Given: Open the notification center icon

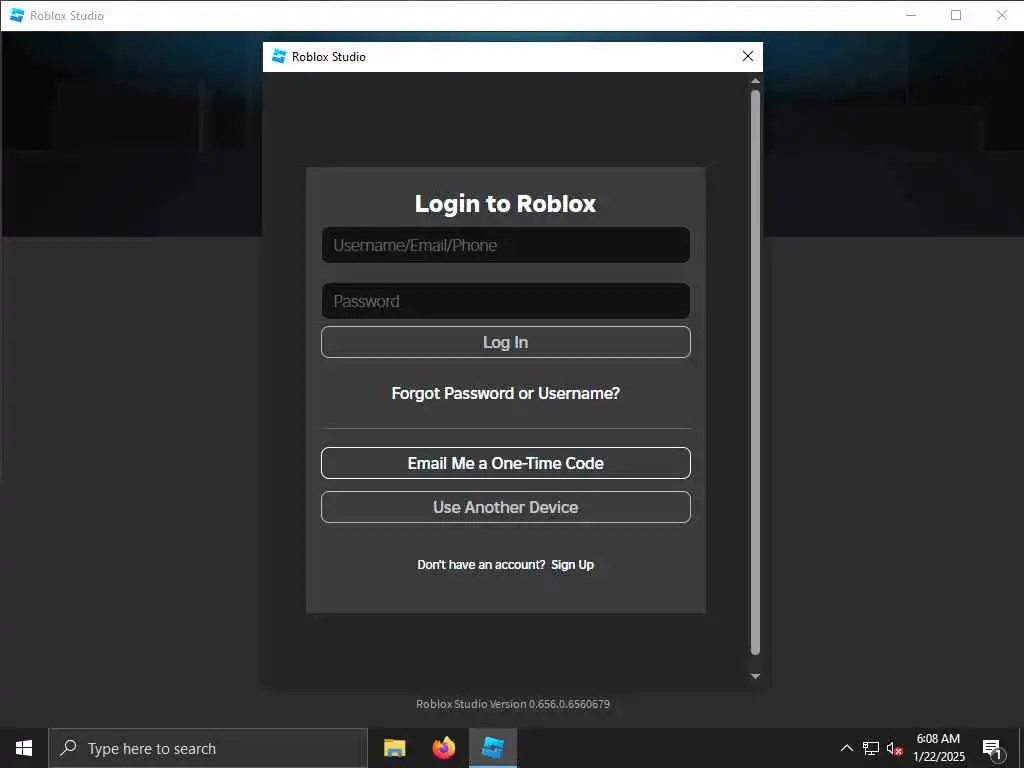Looking at the screenshot, I should tap(992, 748).
